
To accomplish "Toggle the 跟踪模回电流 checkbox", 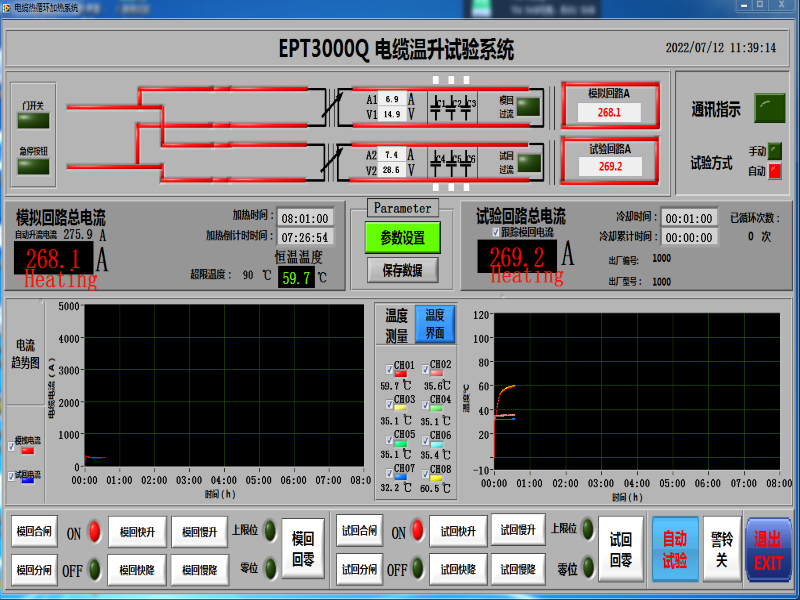I will click(x=495, y=232).
